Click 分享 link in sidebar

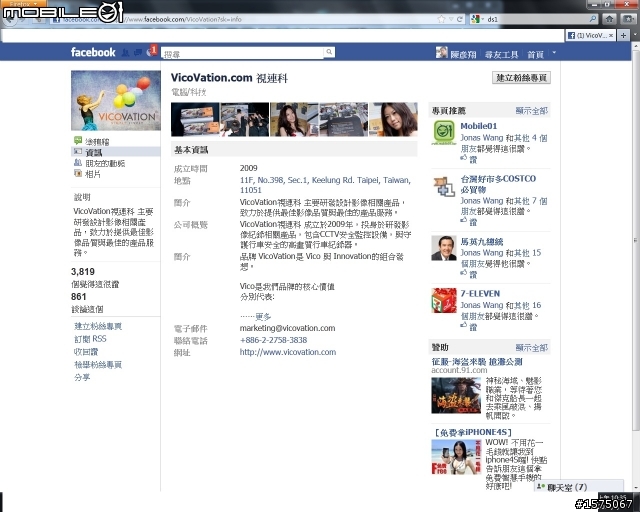coord(82,377)
